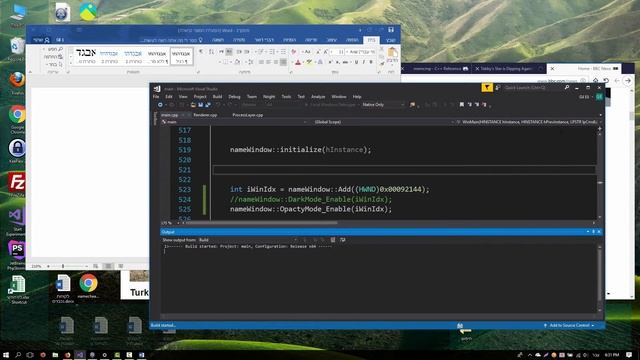Click the yellow notifications flag in Visual Studio
The image size is (640, 360).
coord(487,87)
